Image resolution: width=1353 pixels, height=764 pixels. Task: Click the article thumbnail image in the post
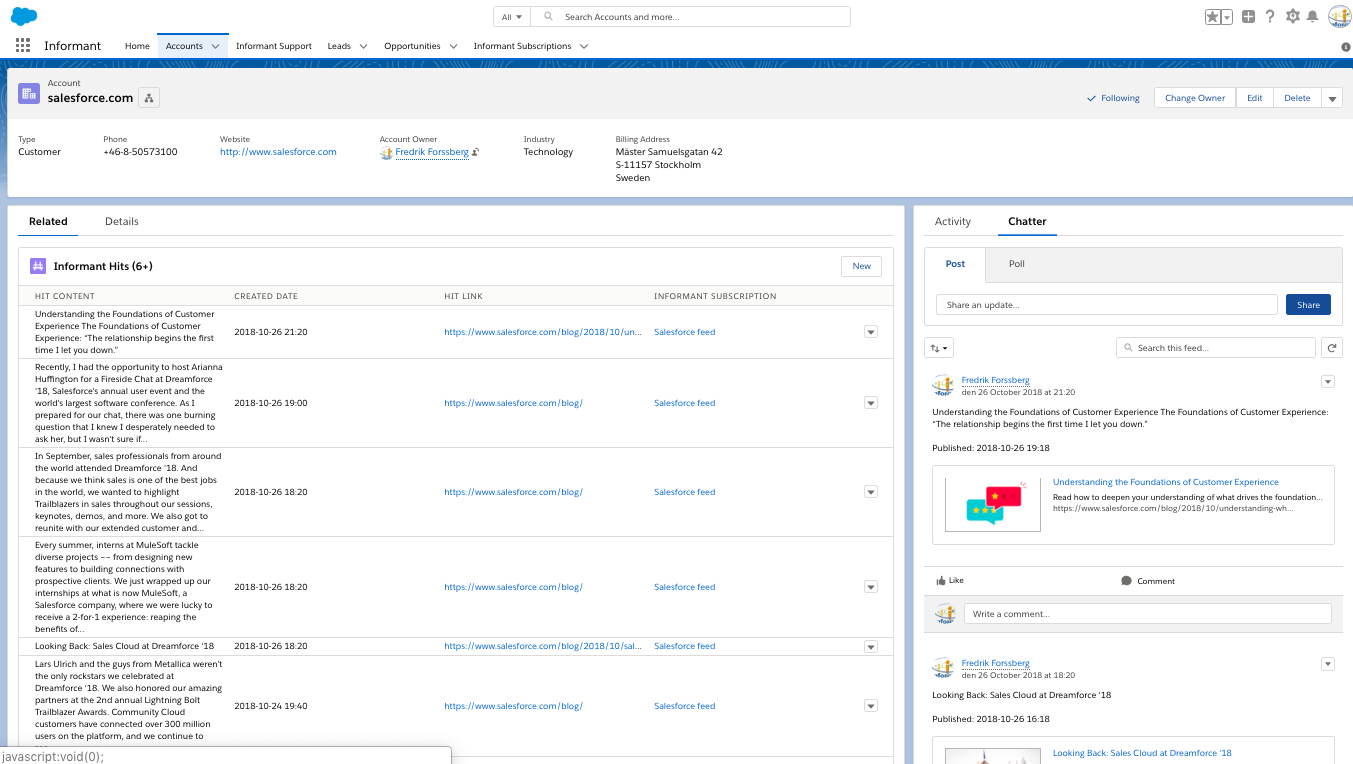point(991,502)
